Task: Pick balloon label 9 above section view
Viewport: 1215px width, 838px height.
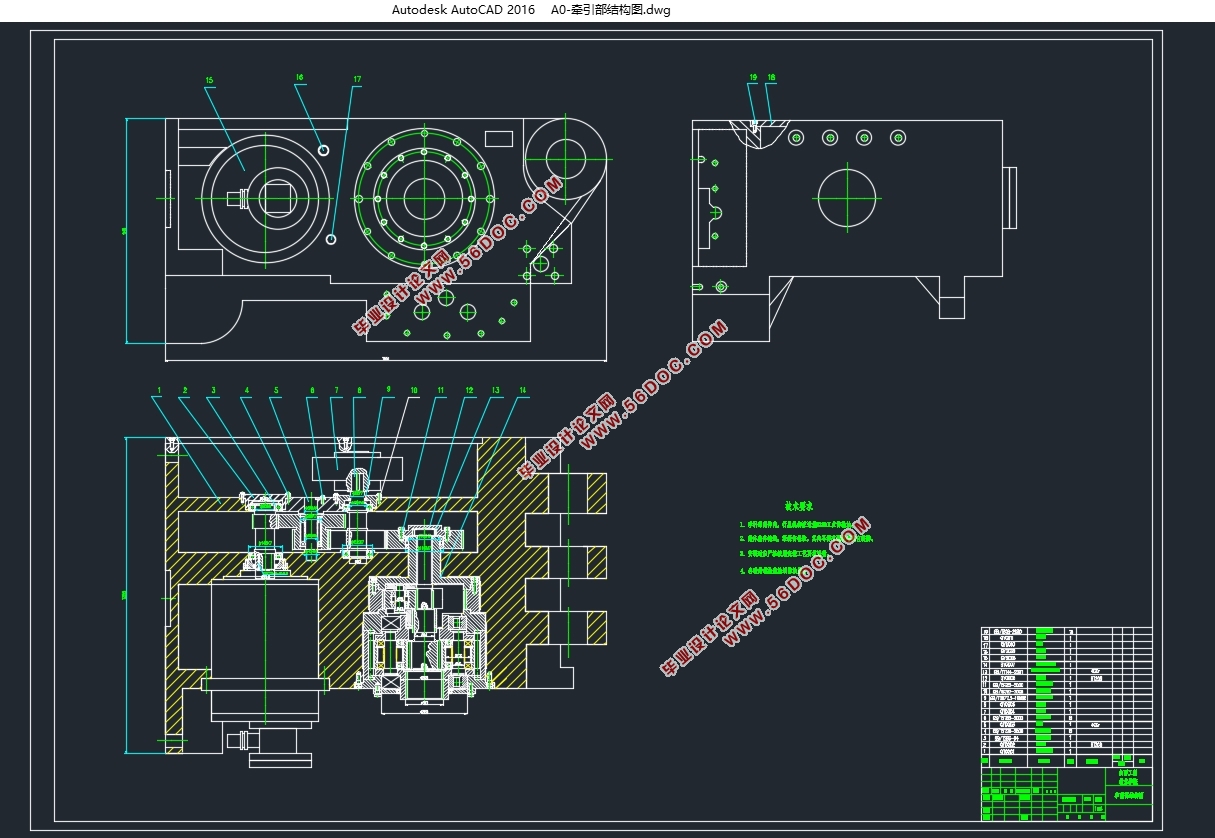Action: (388, 390)
